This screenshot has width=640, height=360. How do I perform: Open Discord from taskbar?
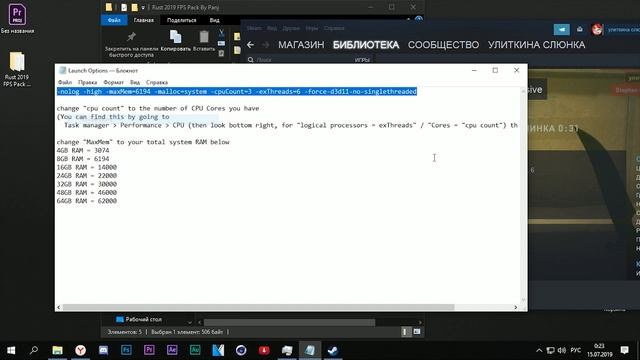103,350
